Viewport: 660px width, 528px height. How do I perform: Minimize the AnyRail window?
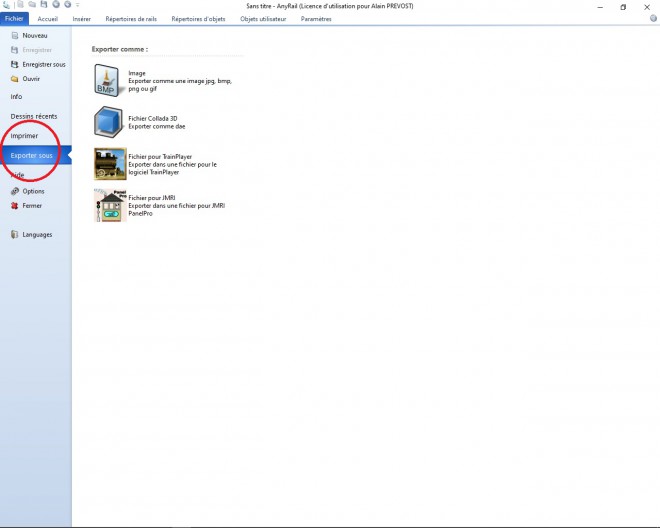600,7
